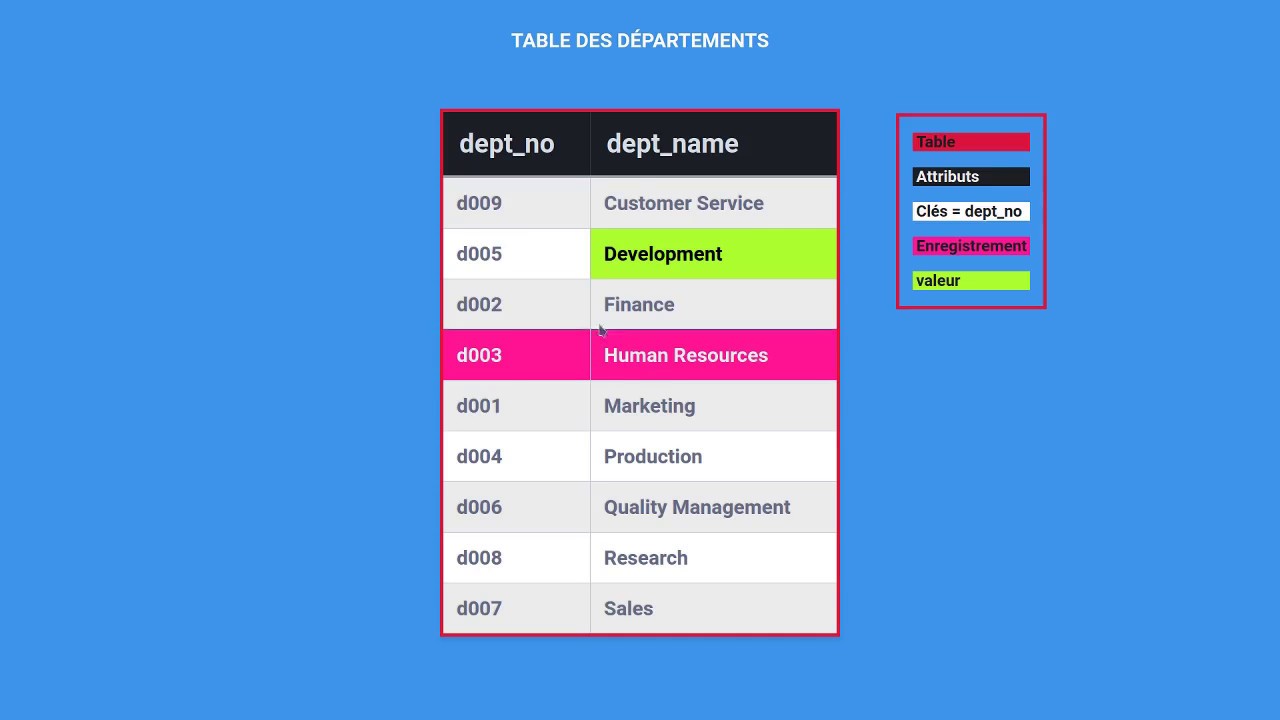Click the Marketing cell
The image size is (1280, 720).
point(713,406)
